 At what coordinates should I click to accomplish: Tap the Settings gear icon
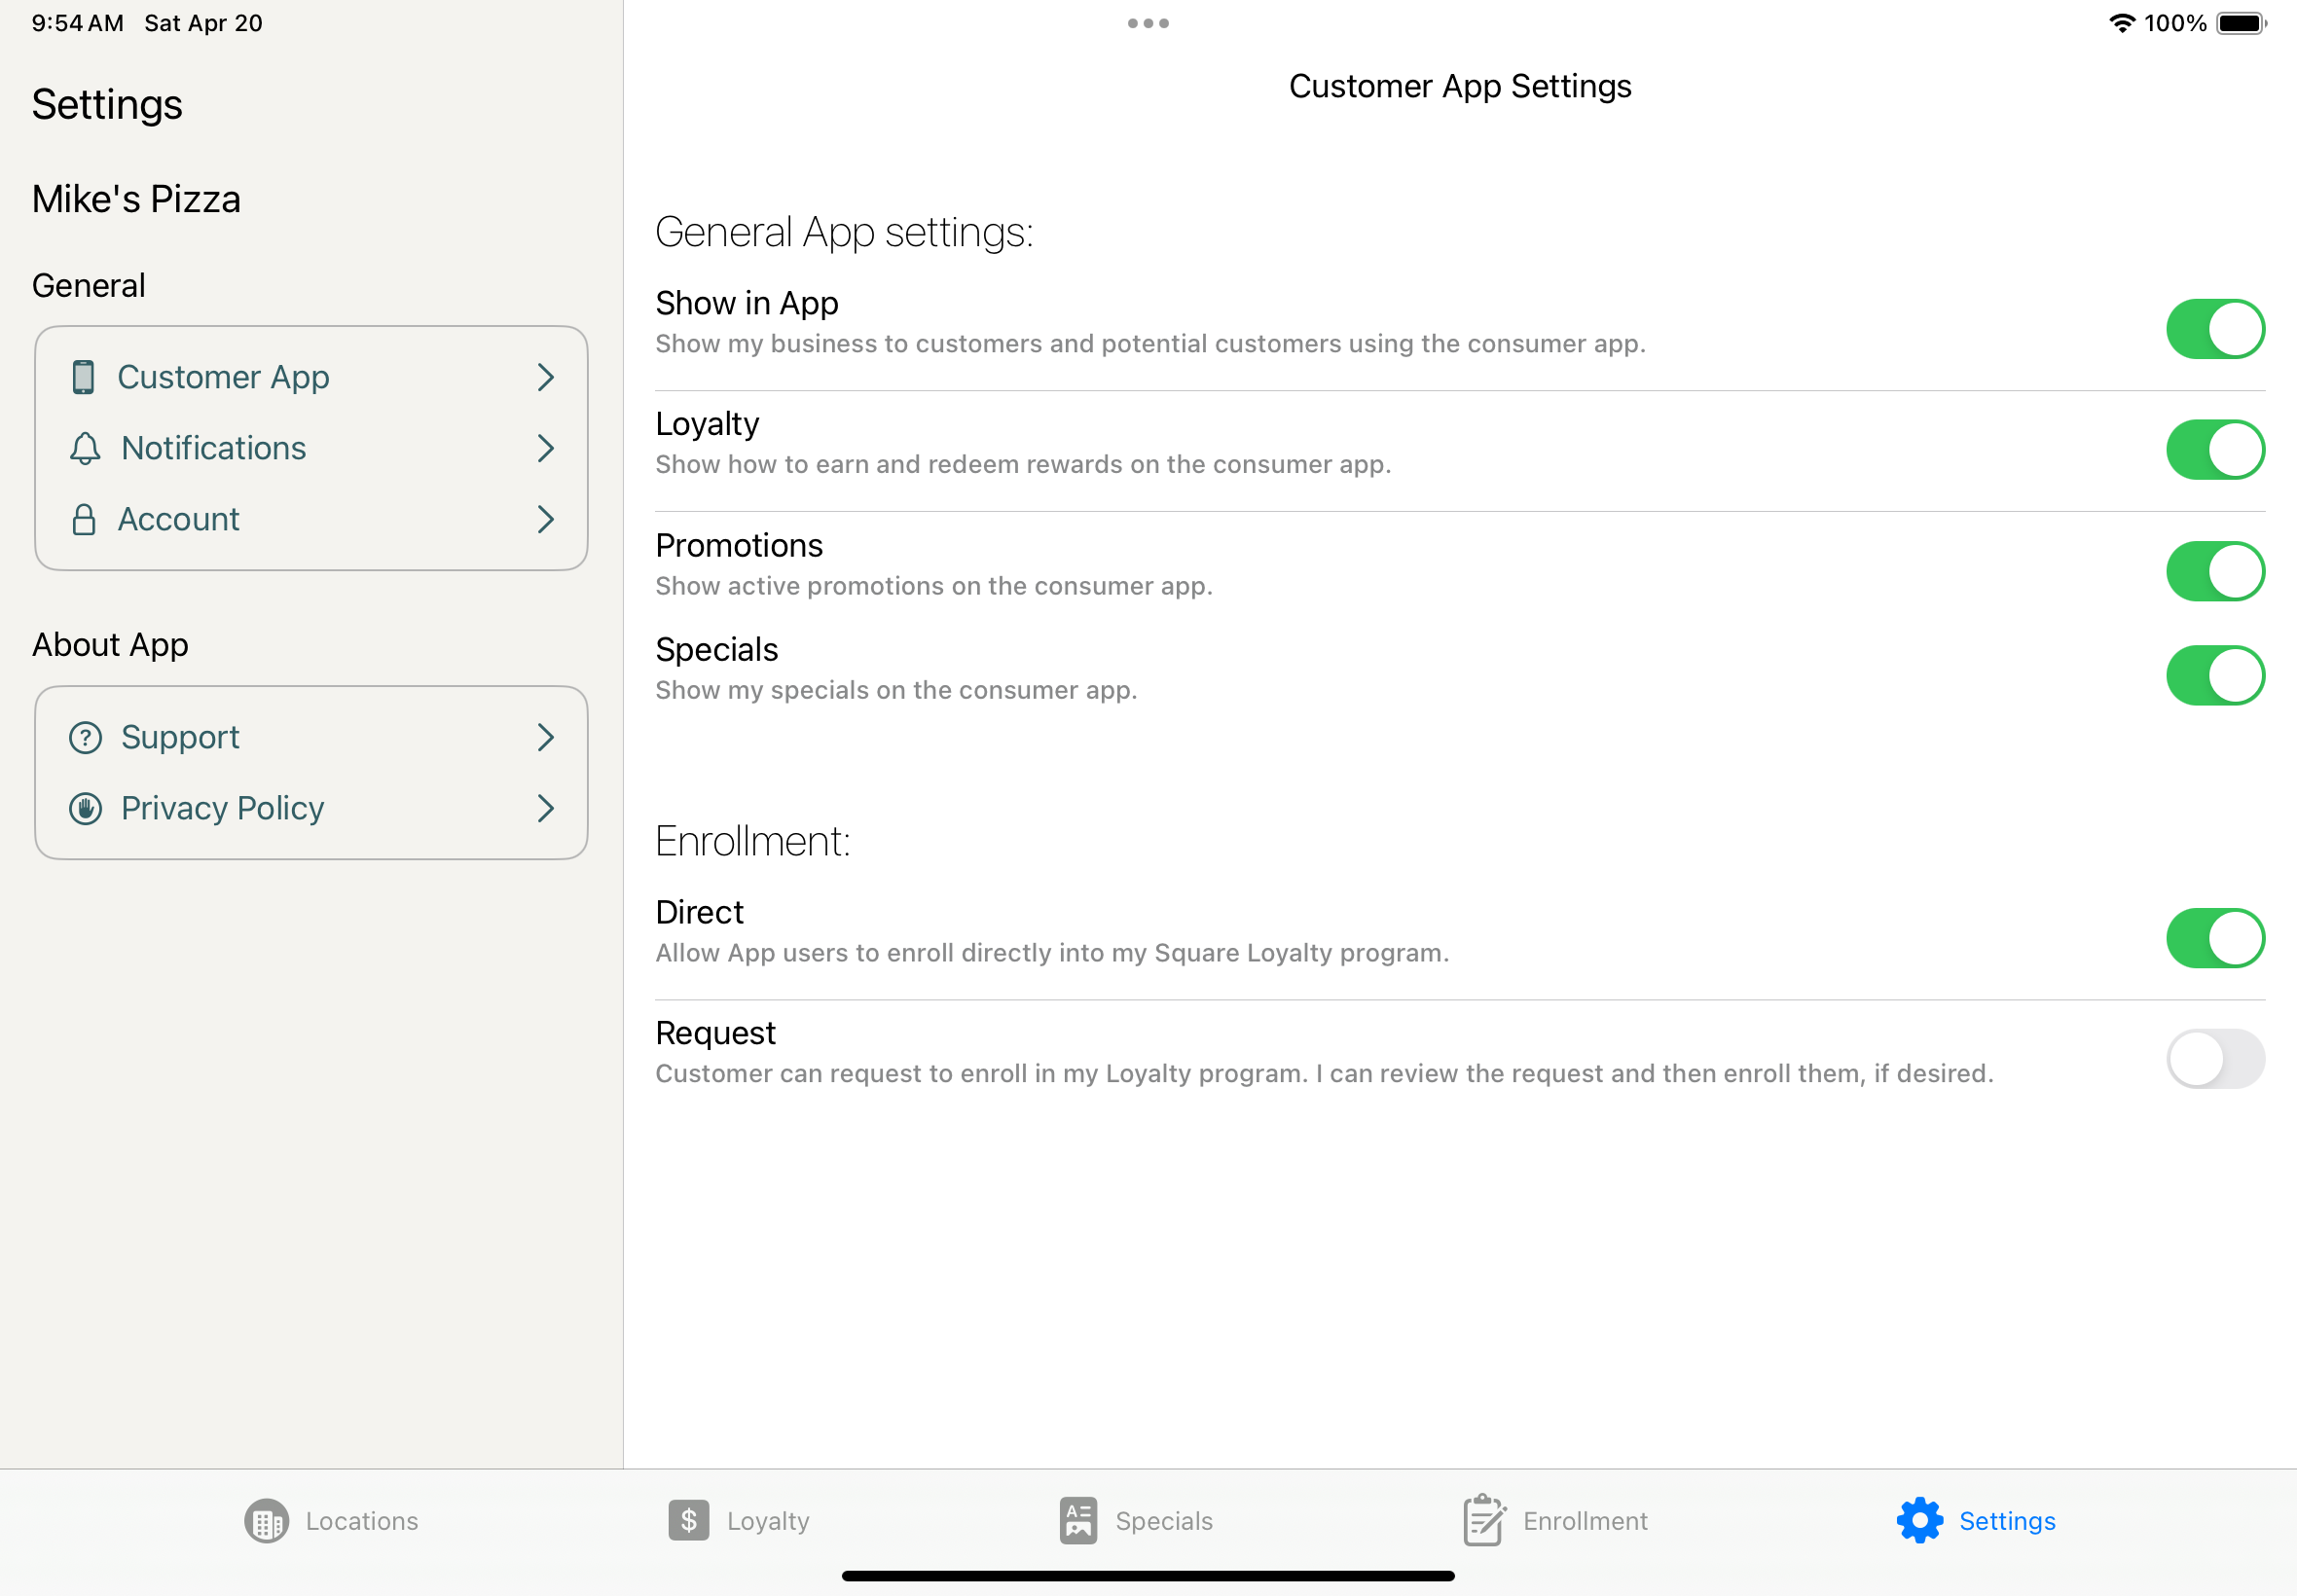click(1919, 1520)
